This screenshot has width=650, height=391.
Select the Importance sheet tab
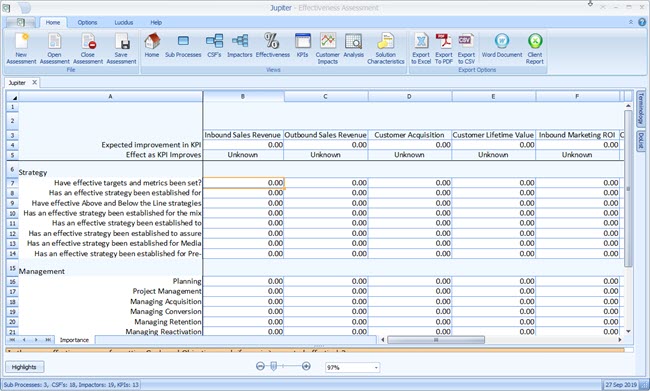tap(74, 340)
